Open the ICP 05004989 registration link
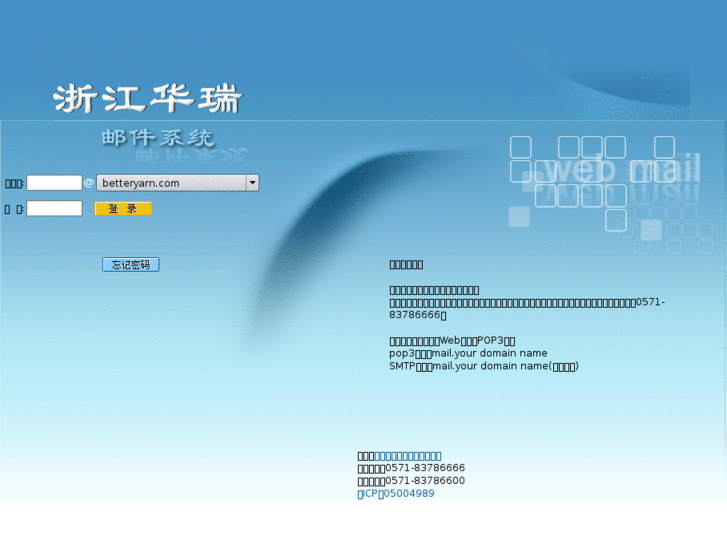 395,494
